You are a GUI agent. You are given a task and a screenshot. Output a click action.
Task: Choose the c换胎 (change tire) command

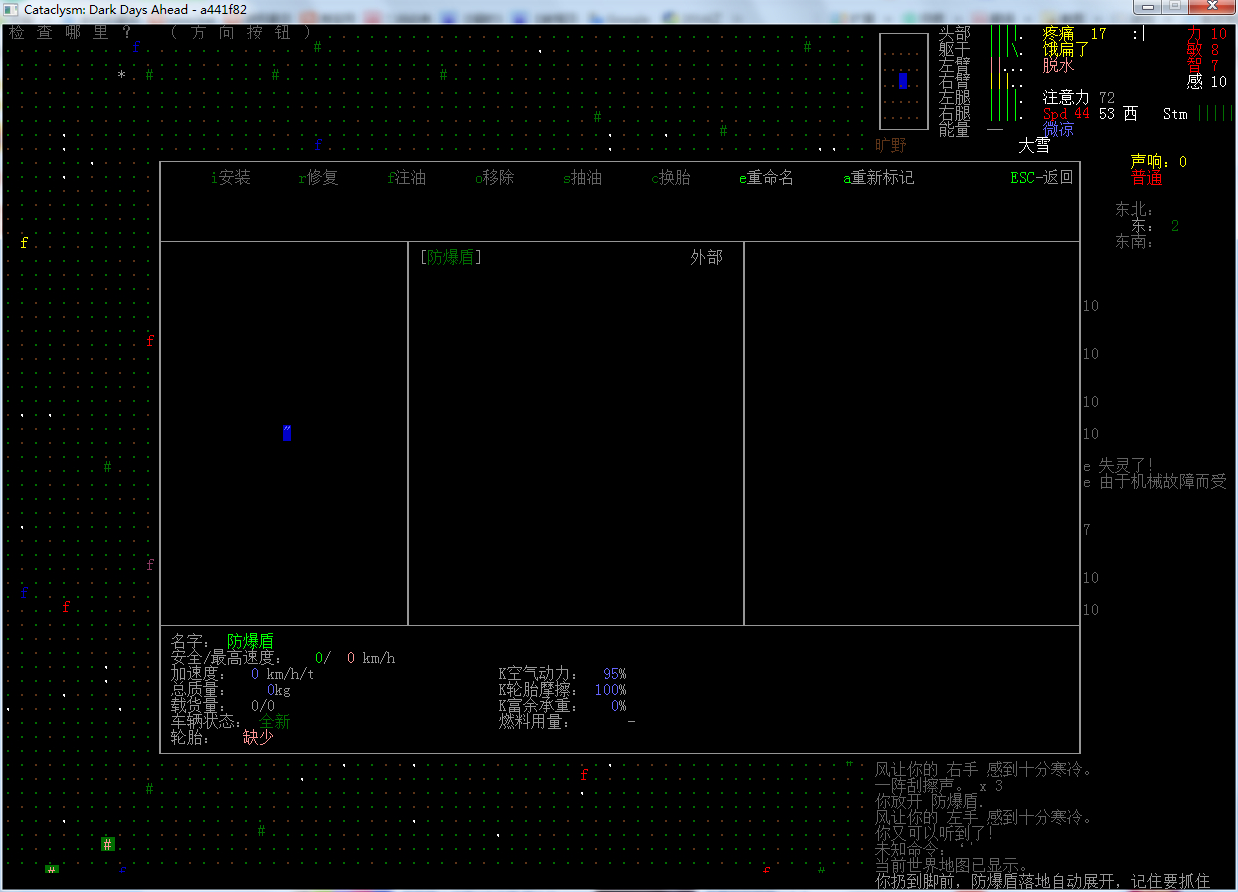tap(671, 178)
